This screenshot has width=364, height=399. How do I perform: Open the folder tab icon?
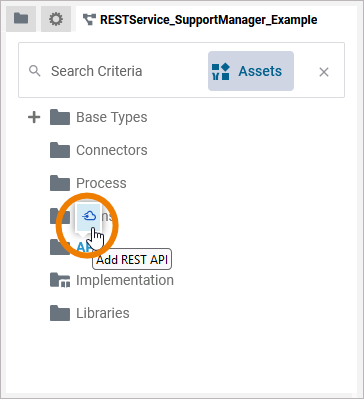coord(21,19)
